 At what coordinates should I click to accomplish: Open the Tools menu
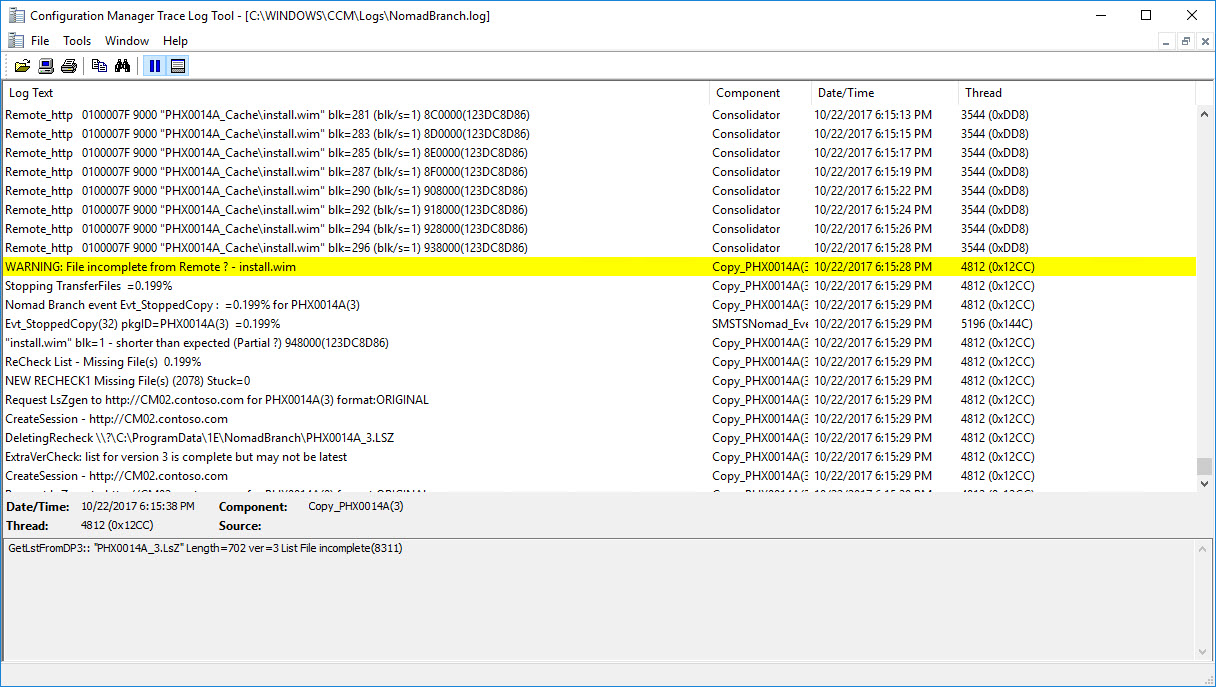pos(77,41)
